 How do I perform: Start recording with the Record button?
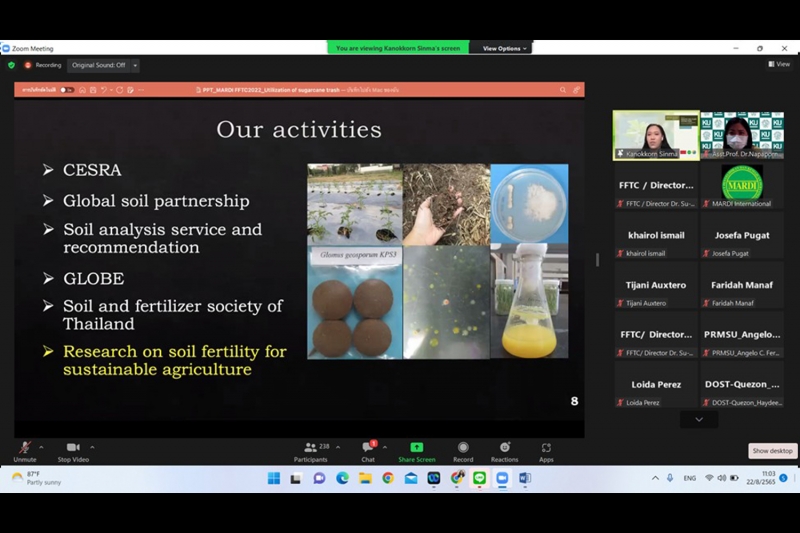pyautogui.click(x=462, y=449)
